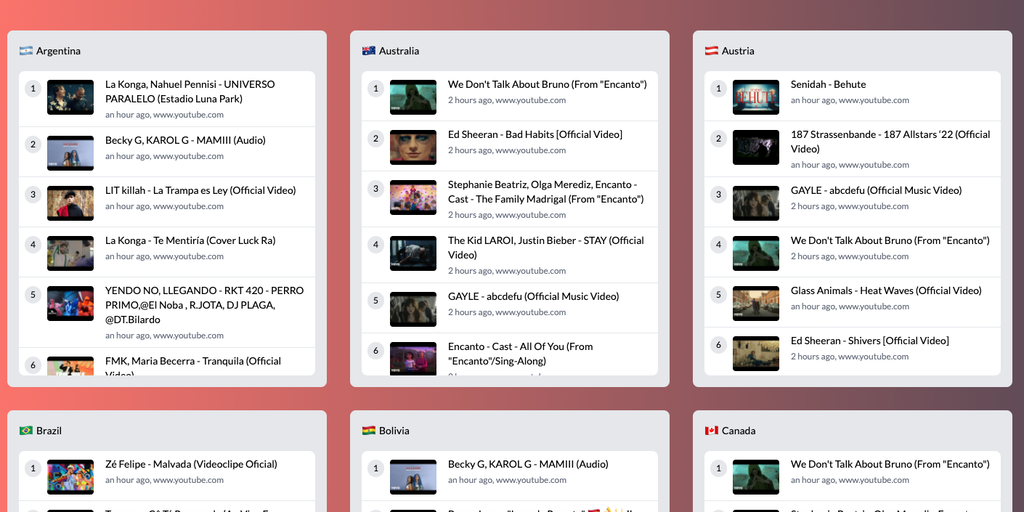1024x512 pixels.
Task: Open Encanto All Of You thumbnail
Action: pos(413,359)
